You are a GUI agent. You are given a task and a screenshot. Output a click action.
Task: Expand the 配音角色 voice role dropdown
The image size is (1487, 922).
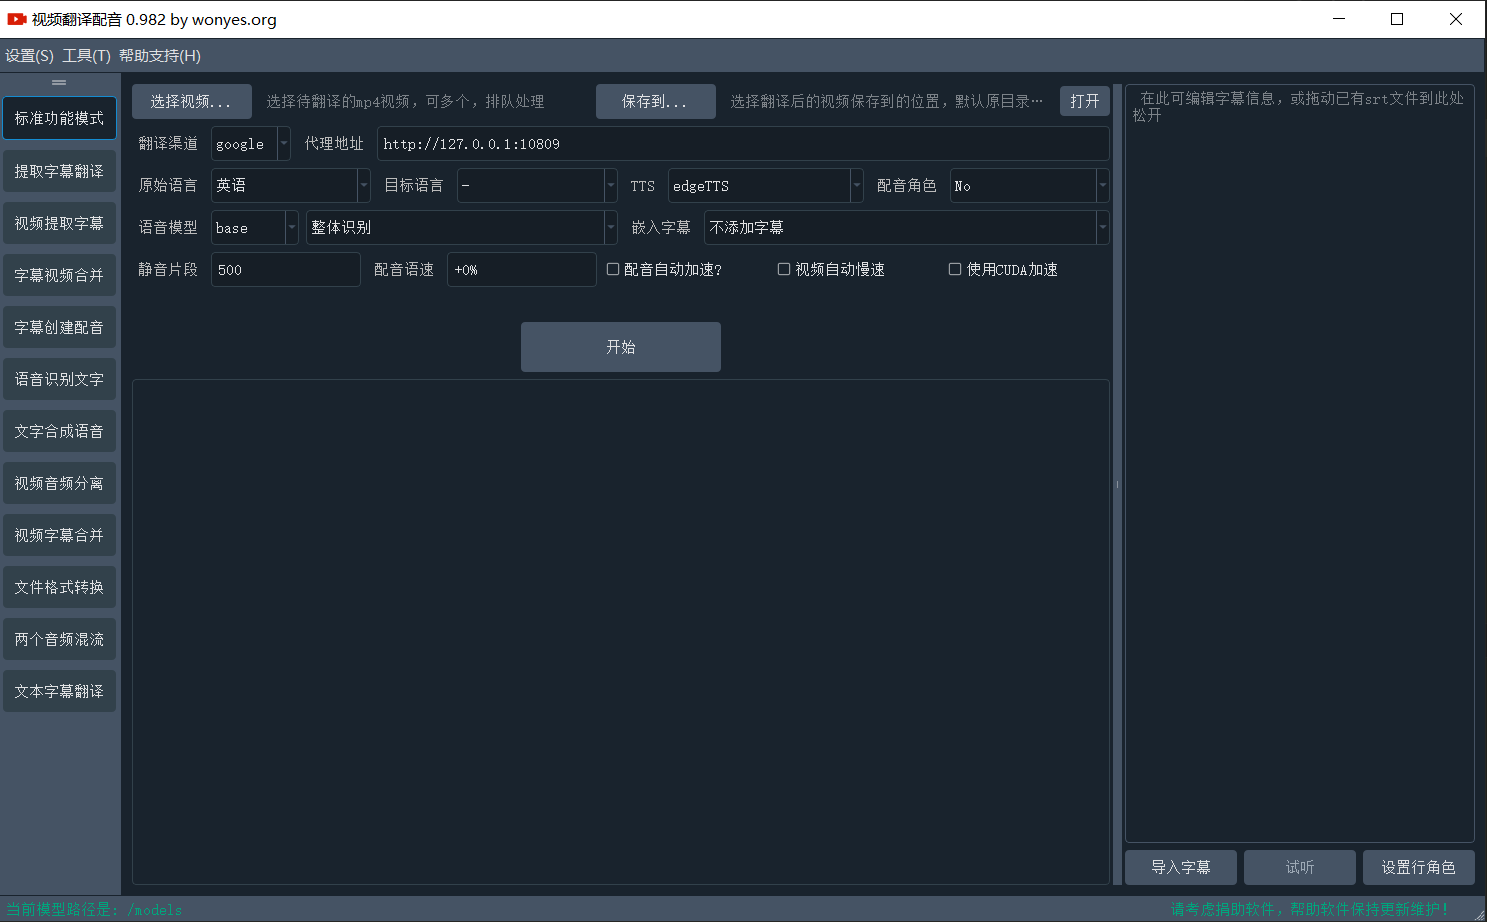tap(1101, 185)
